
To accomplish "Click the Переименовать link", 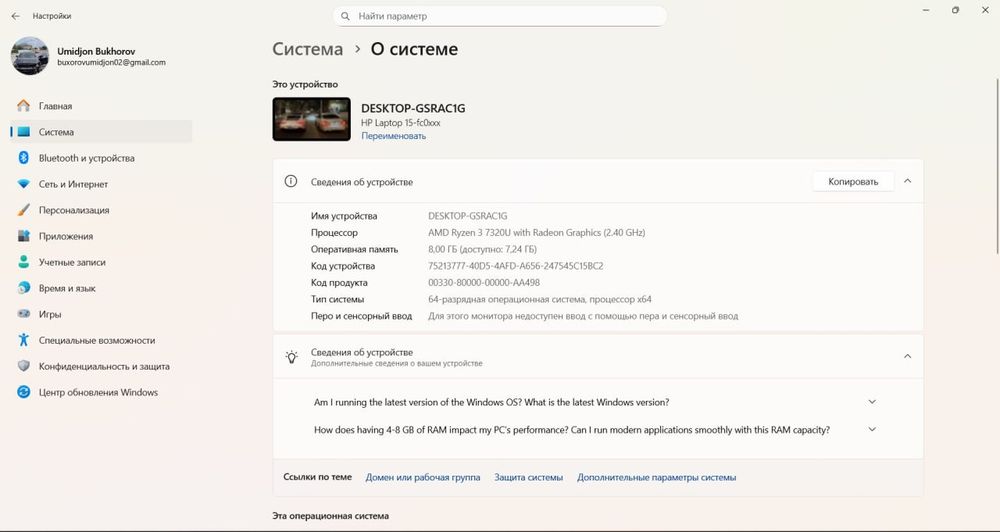I will point(393,136).
